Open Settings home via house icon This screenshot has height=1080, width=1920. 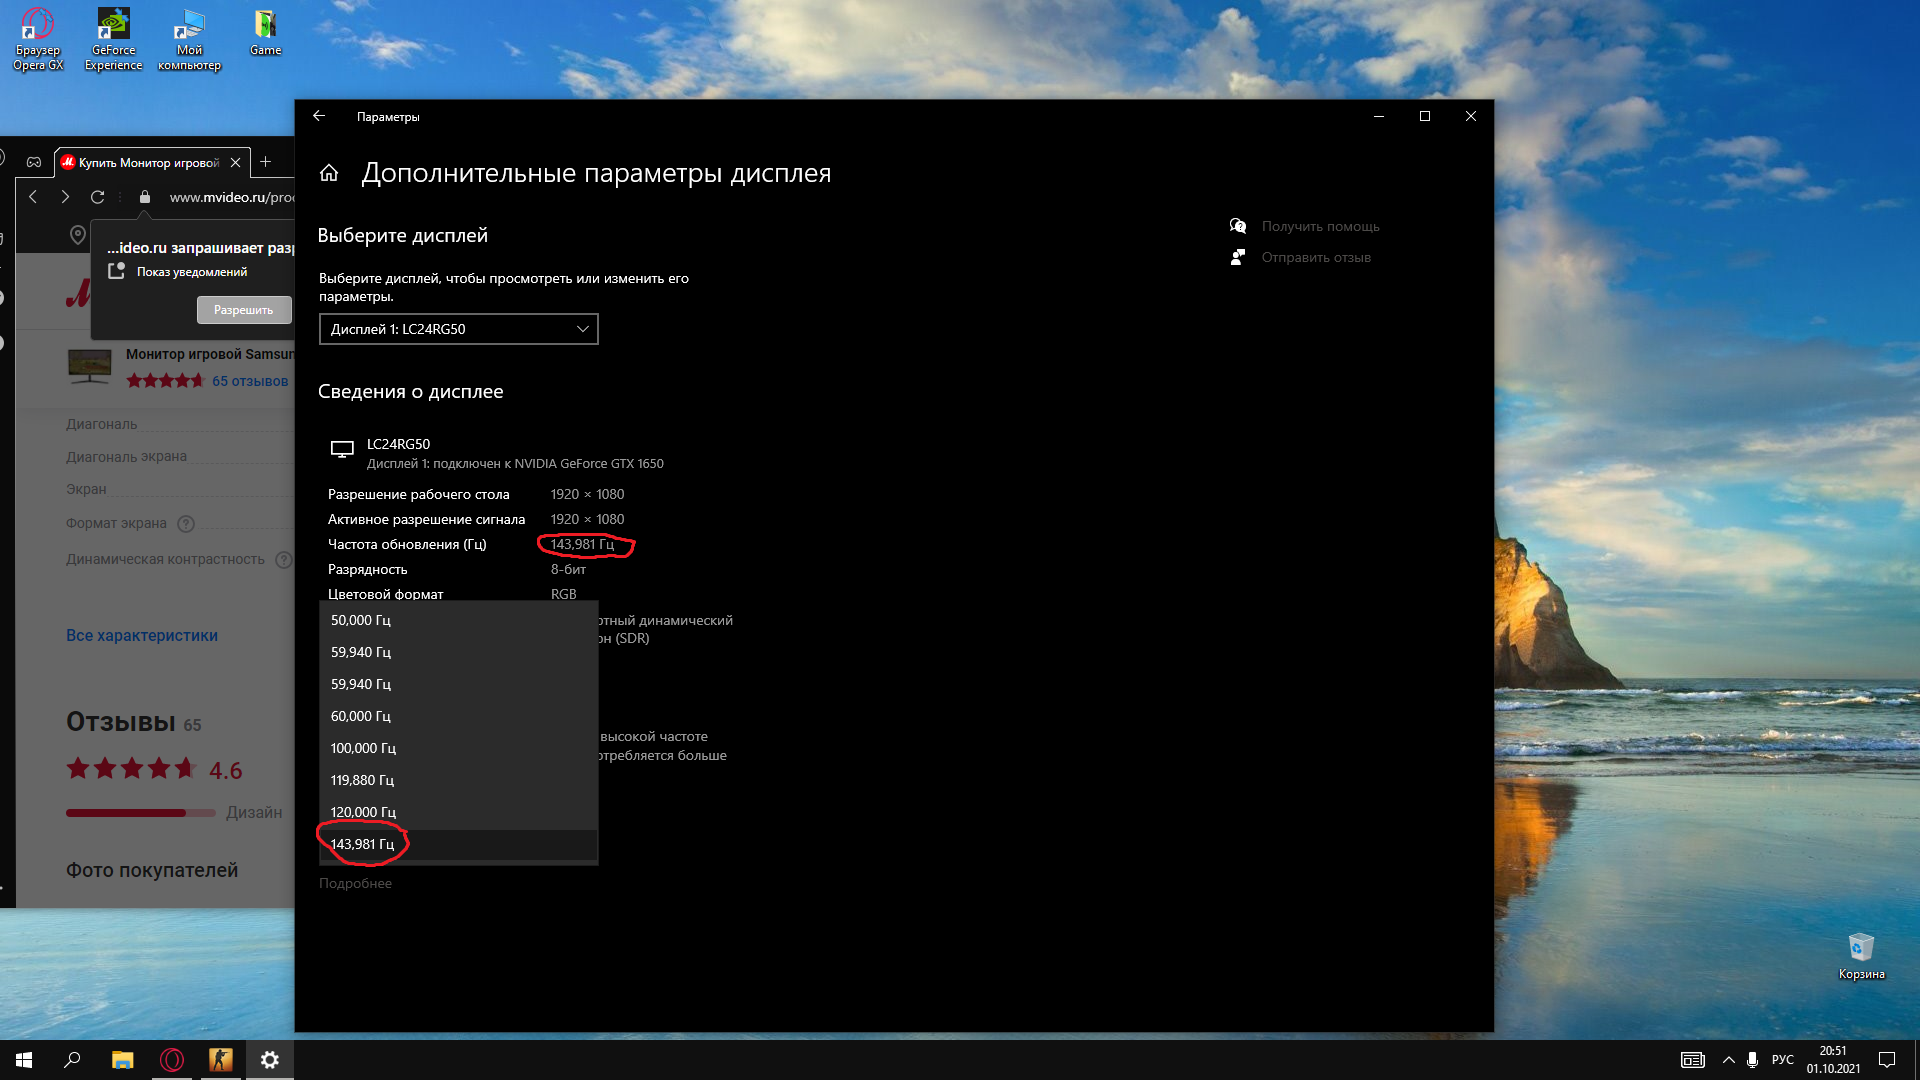coord(329,173)
